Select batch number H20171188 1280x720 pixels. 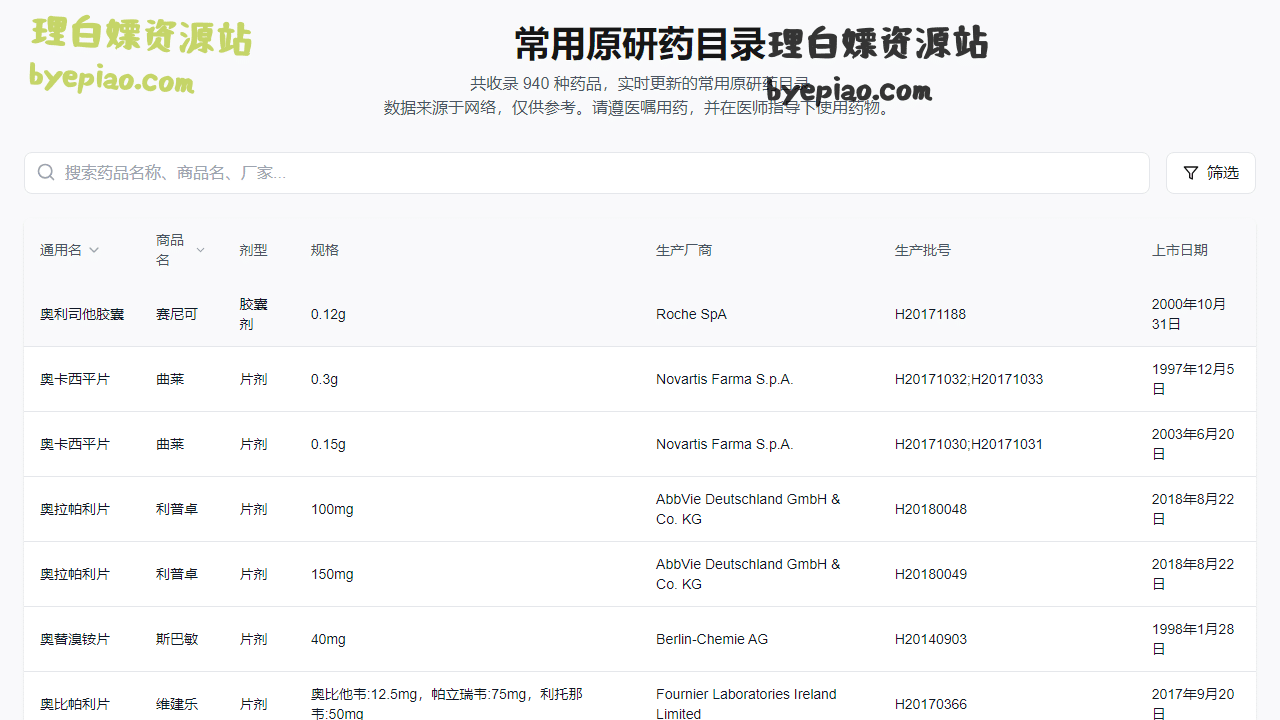[931, 314]
